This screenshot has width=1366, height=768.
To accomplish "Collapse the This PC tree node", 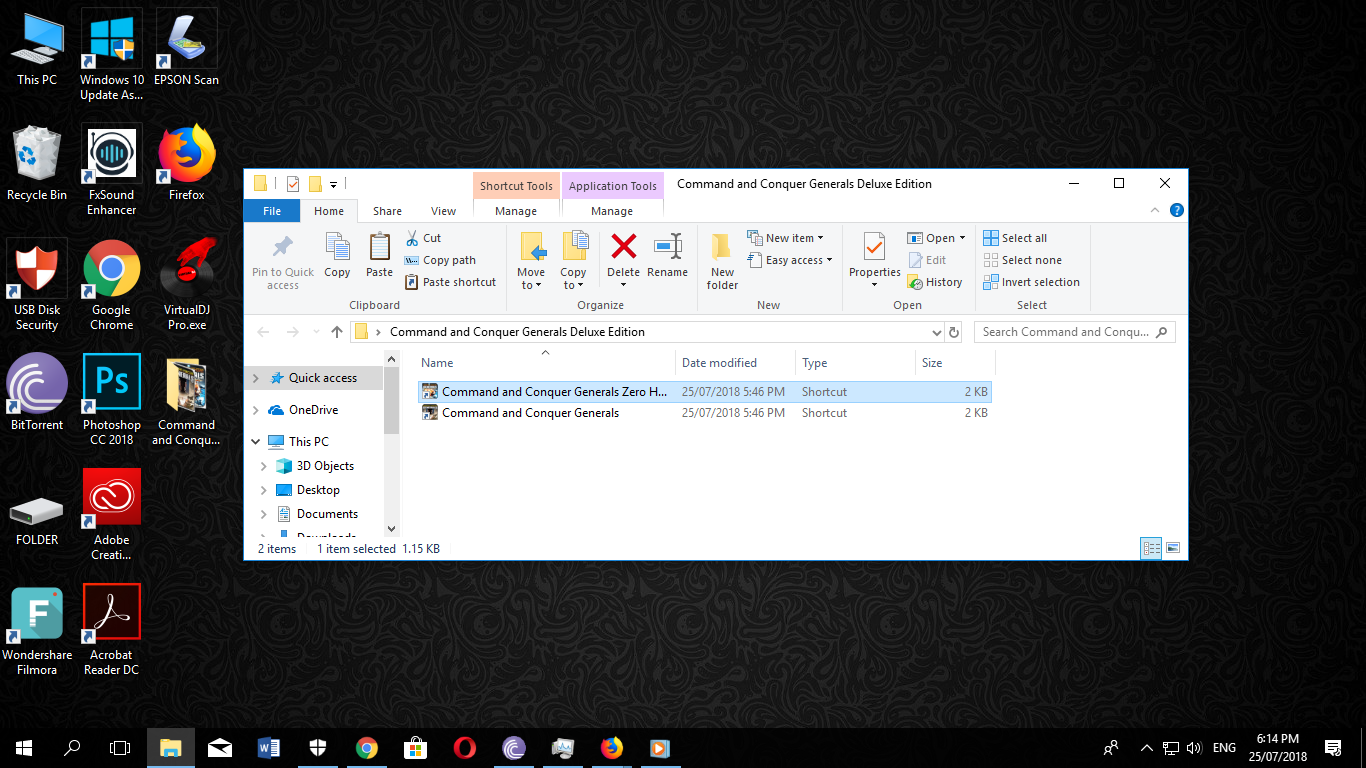I will [255, 442].
